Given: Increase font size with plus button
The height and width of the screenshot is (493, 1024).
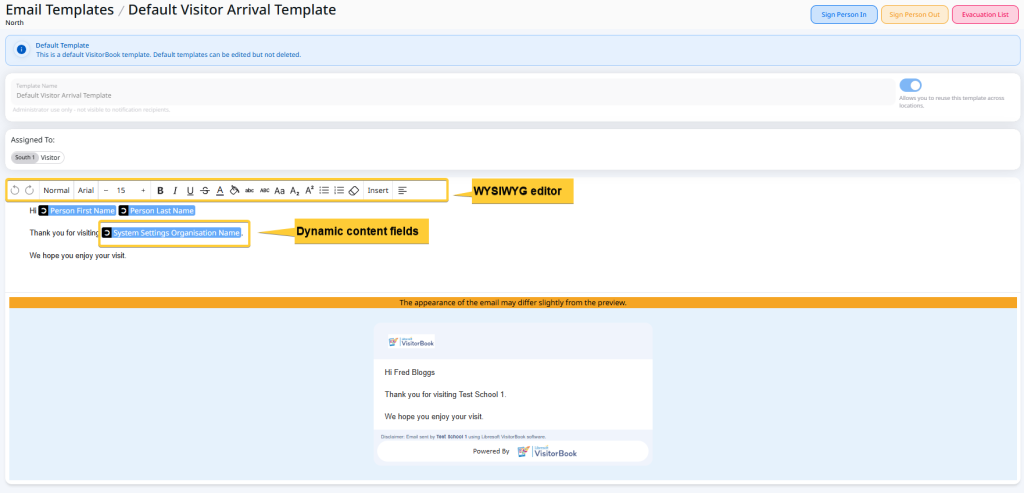Looking at the screenshot, I should 143,190.
